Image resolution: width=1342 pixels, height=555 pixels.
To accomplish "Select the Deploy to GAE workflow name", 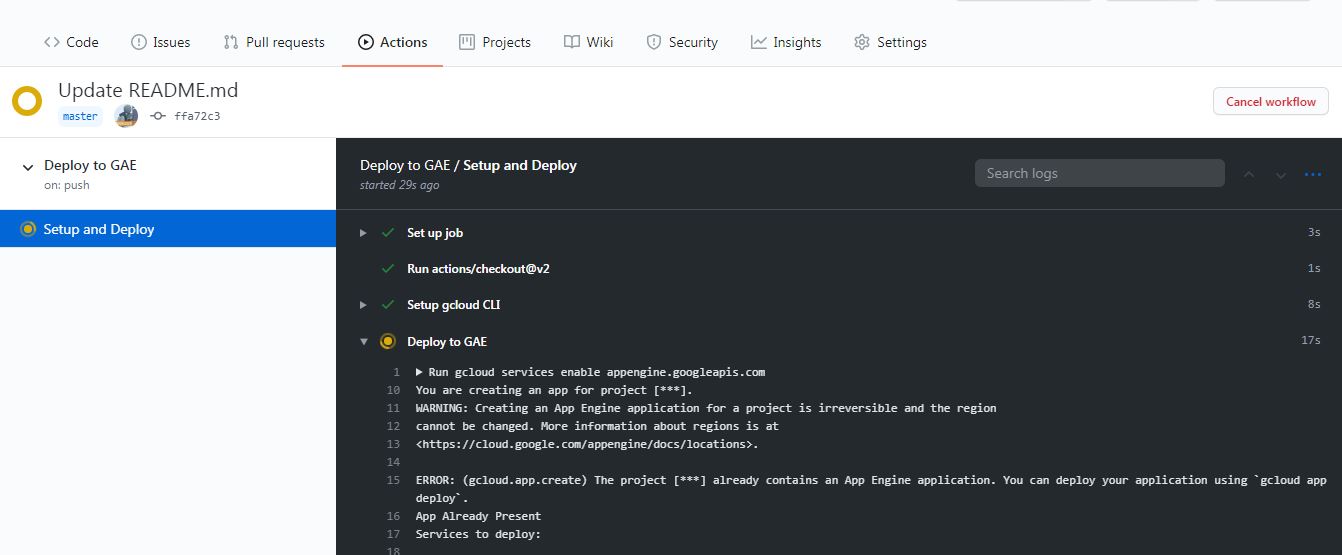I will [90, 165].
